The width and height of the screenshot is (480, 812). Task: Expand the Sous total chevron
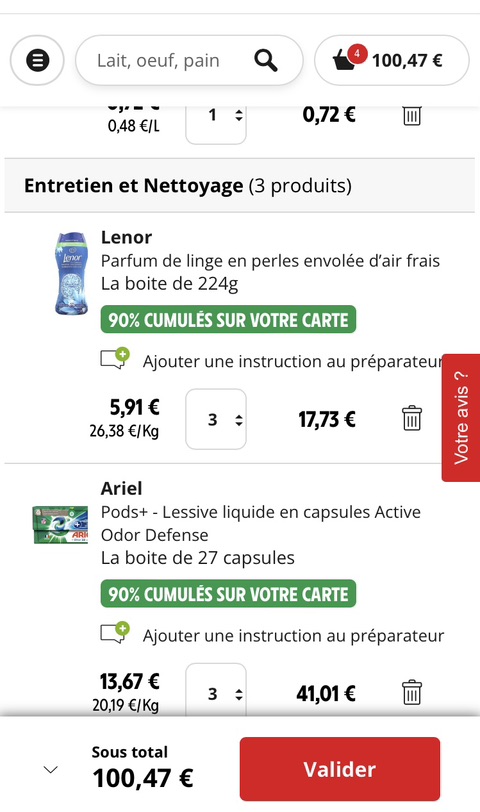click(x=50, y=770)
